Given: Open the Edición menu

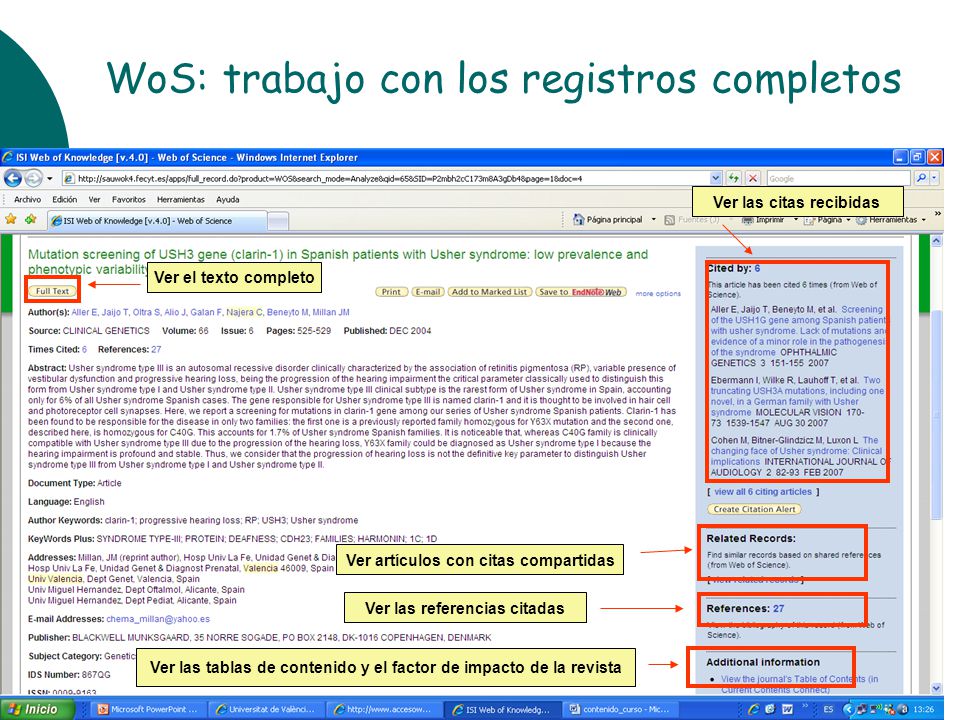Looking at the screenshot, I should click(x=64, y=200).
